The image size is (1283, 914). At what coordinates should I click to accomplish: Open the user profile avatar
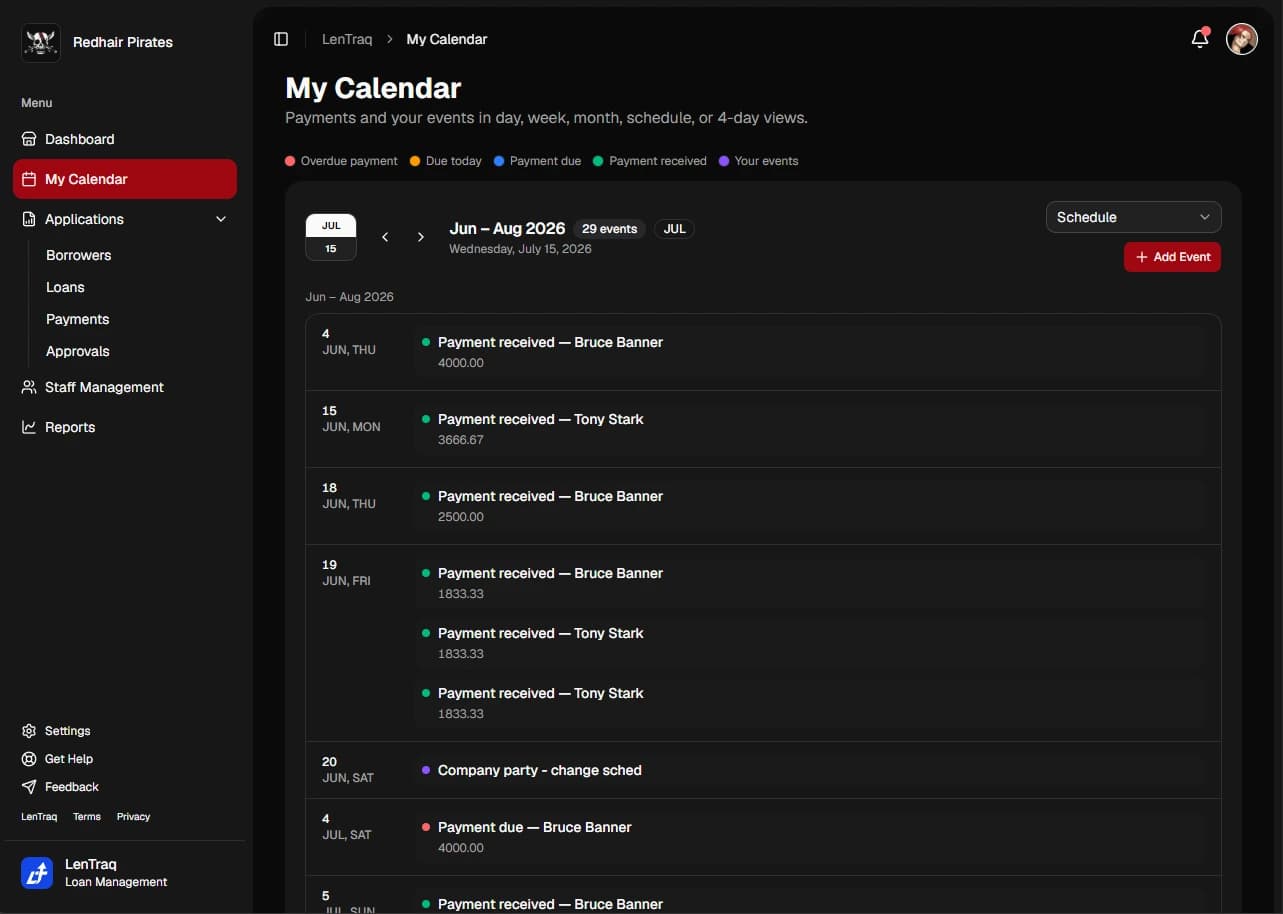1242,39
